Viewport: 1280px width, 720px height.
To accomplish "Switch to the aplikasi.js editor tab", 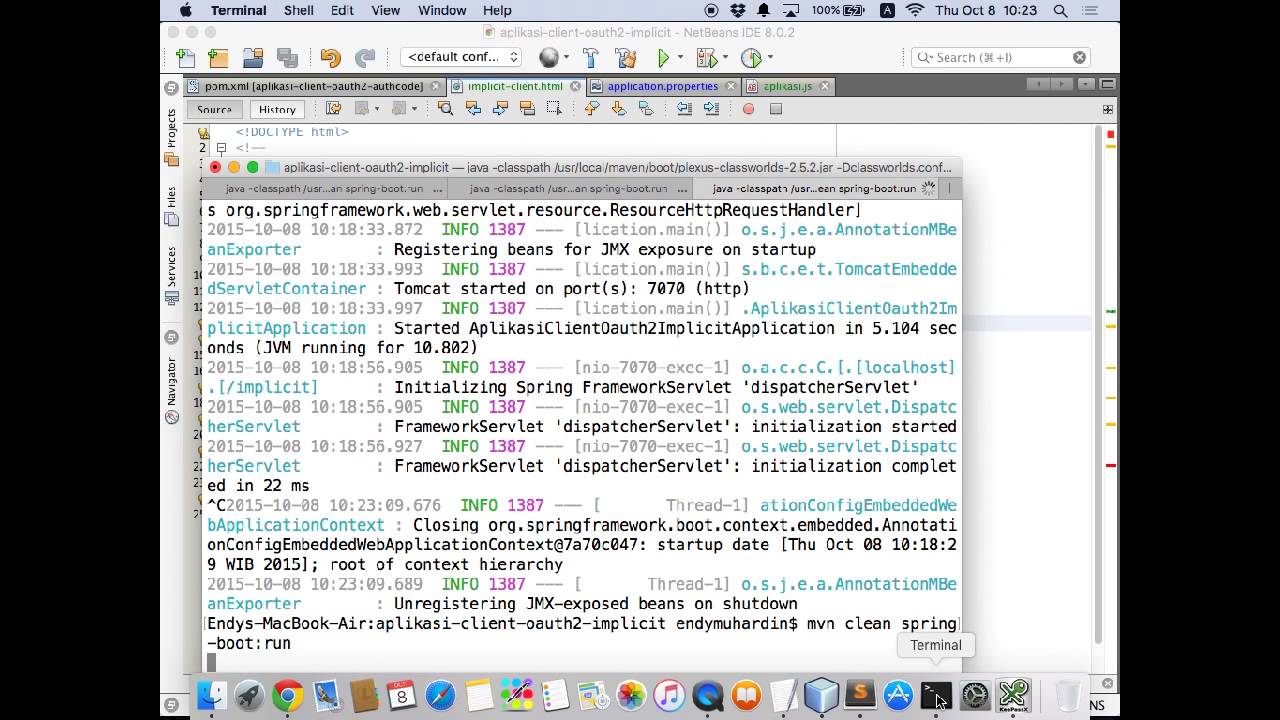I will (787, 86).
